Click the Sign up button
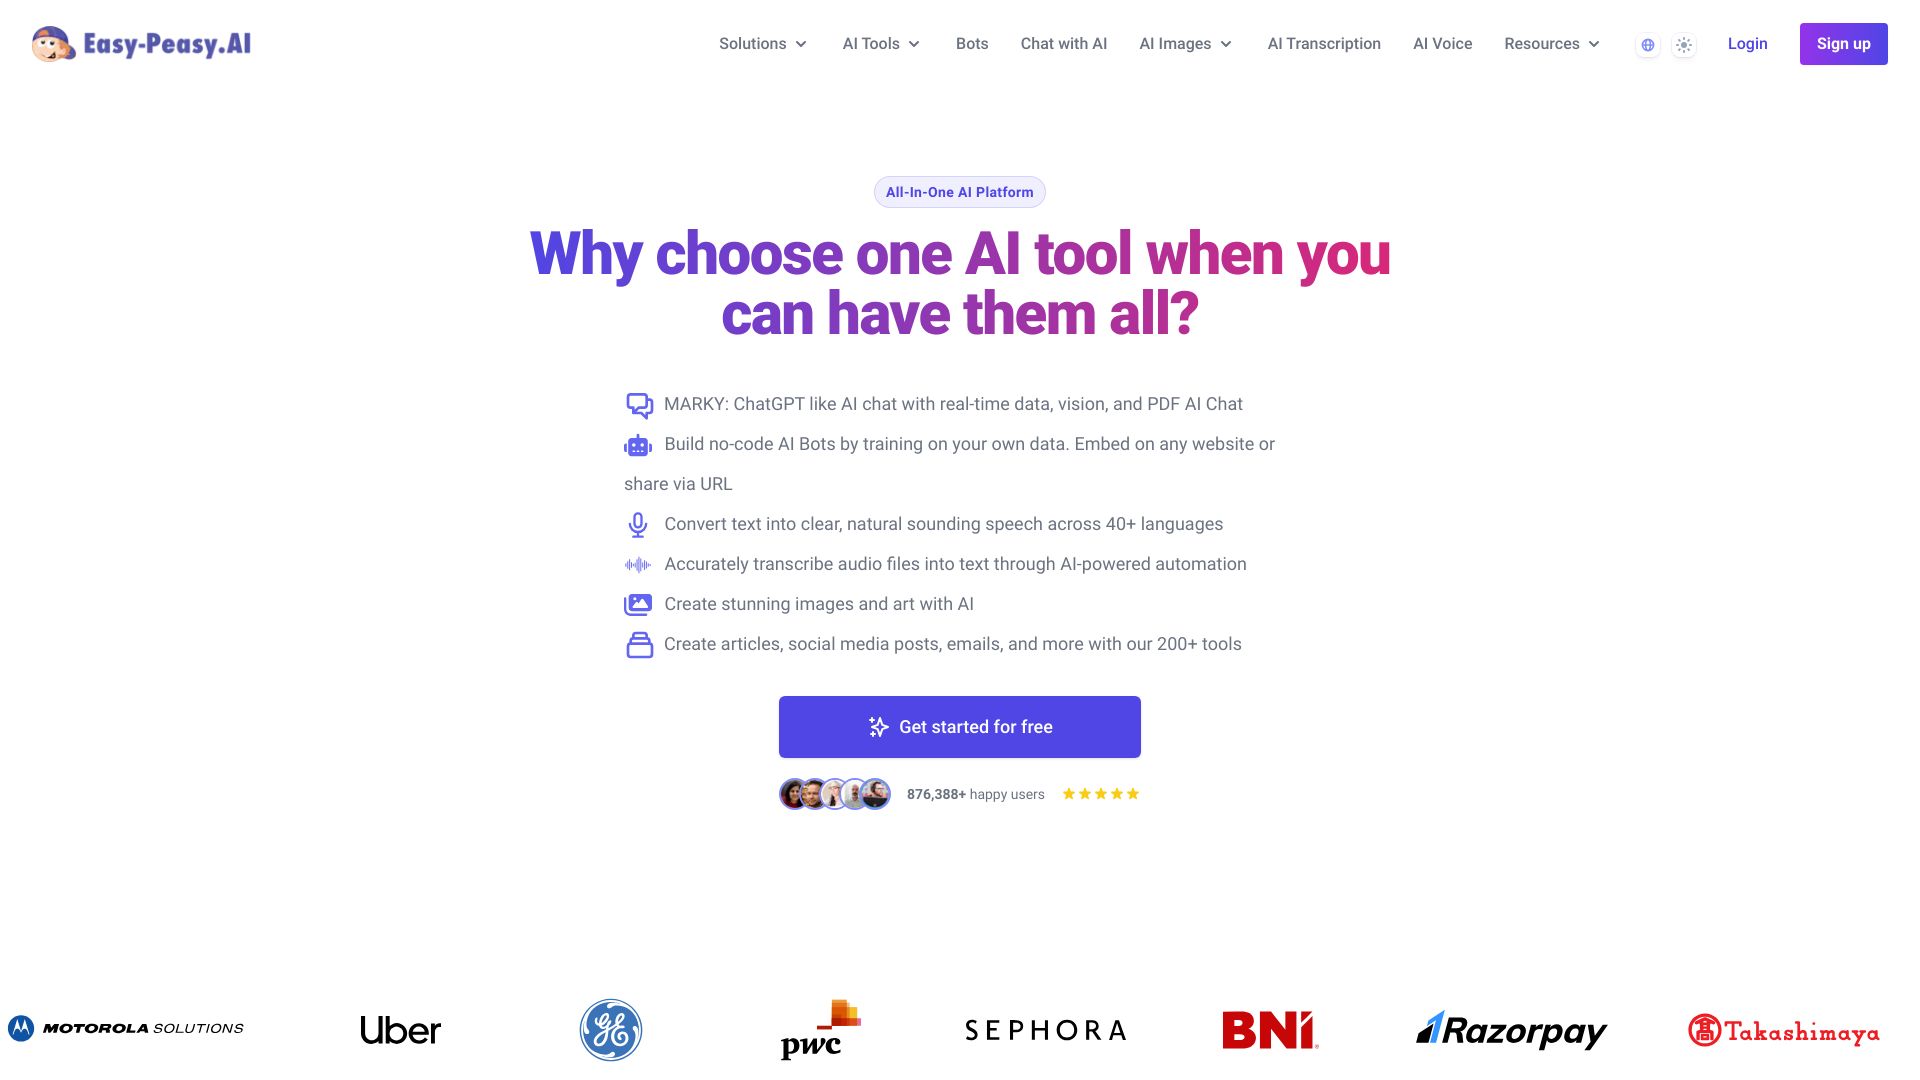 1844,44
